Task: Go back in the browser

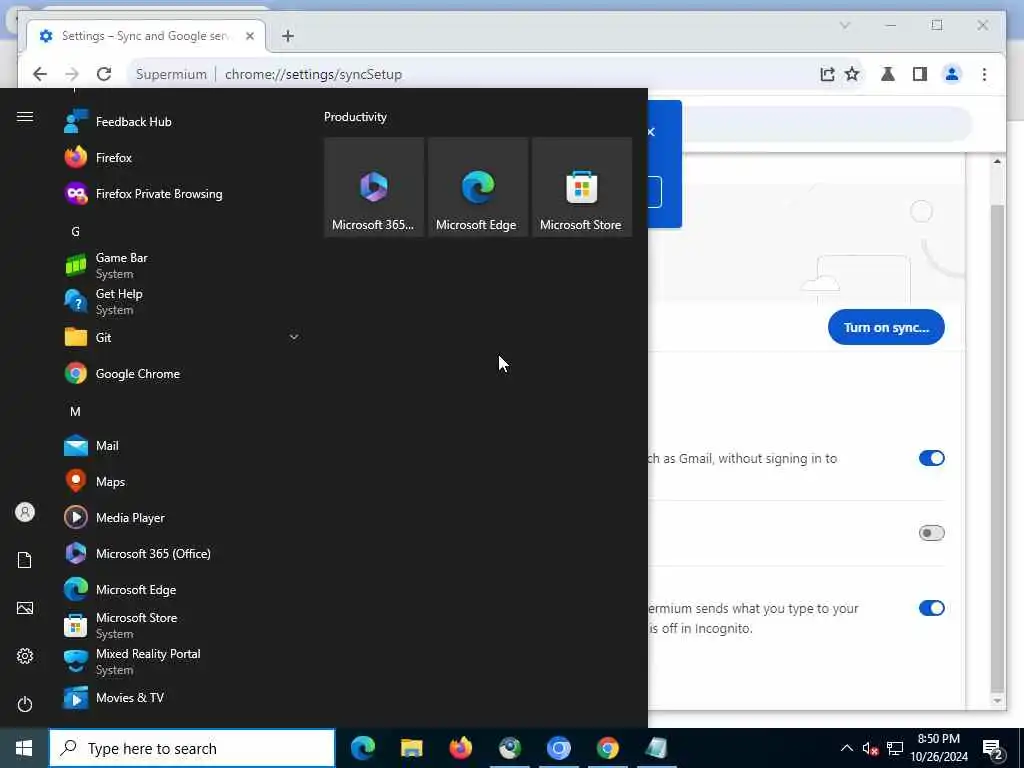Action: tap(40, 74)
